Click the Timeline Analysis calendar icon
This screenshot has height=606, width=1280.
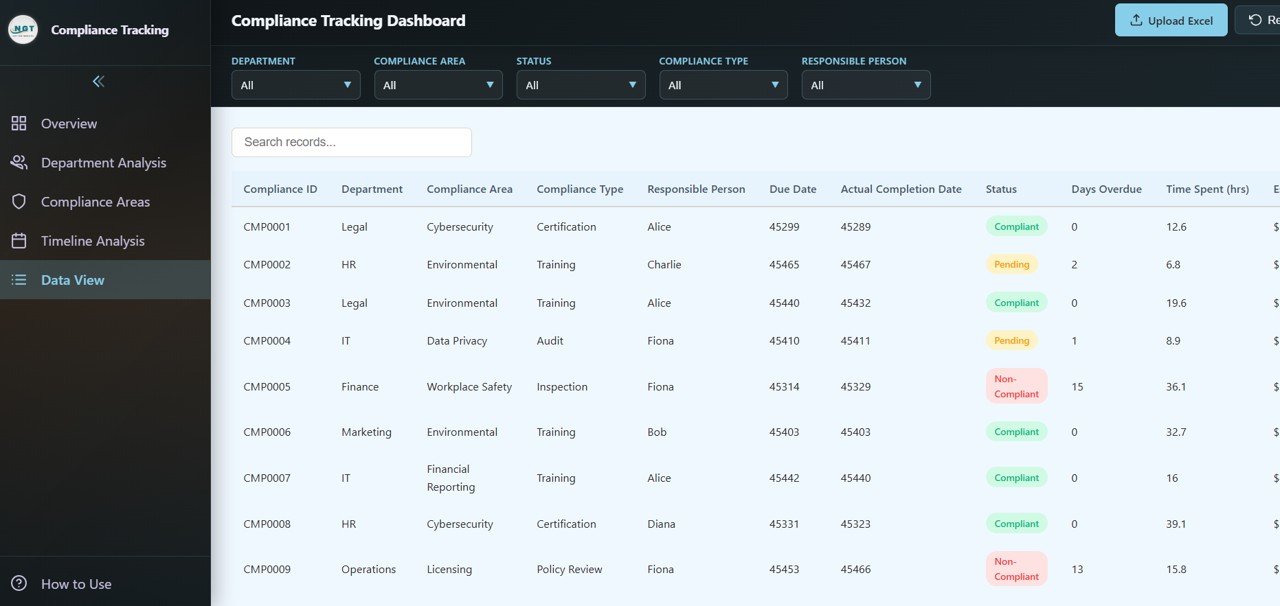18,240
